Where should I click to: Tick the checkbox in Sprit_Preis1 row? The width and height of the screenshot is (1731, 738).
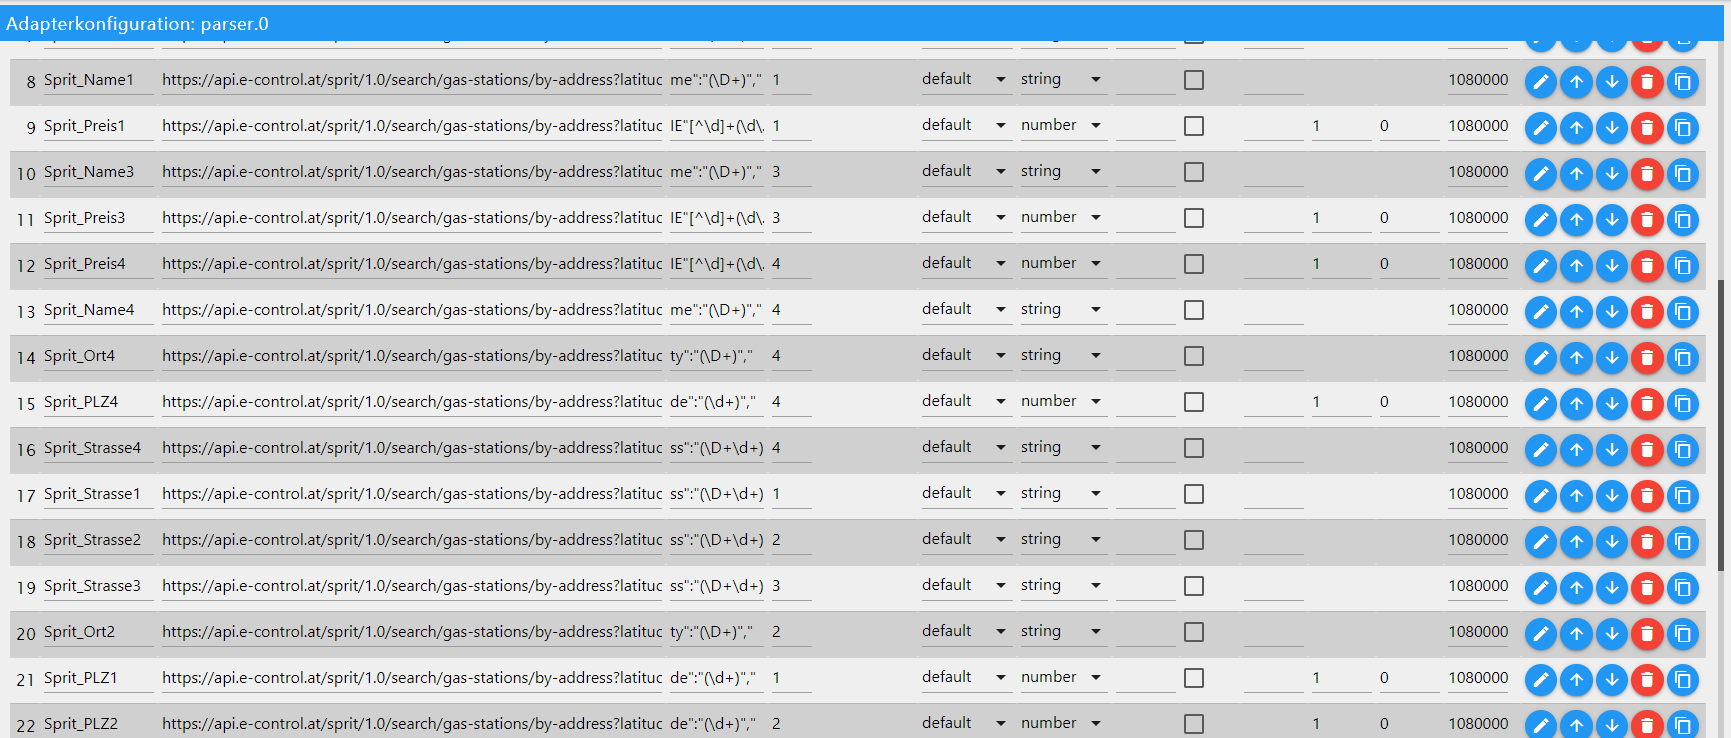pyautogui.click(x=1194, y=126)
